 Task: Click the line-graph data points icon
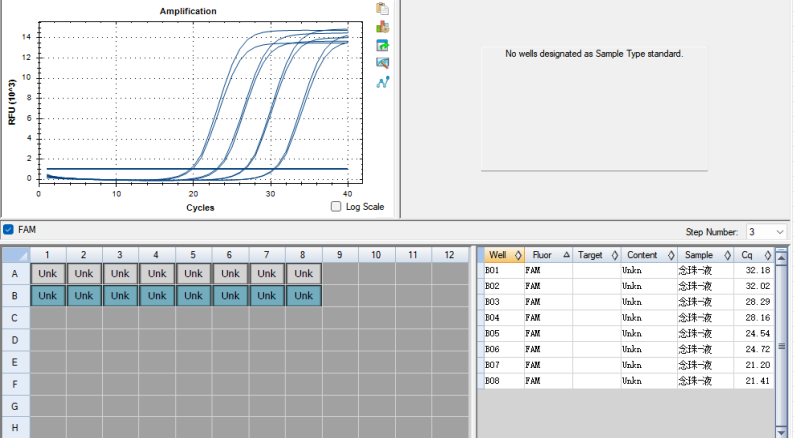(x=383, y=82)
